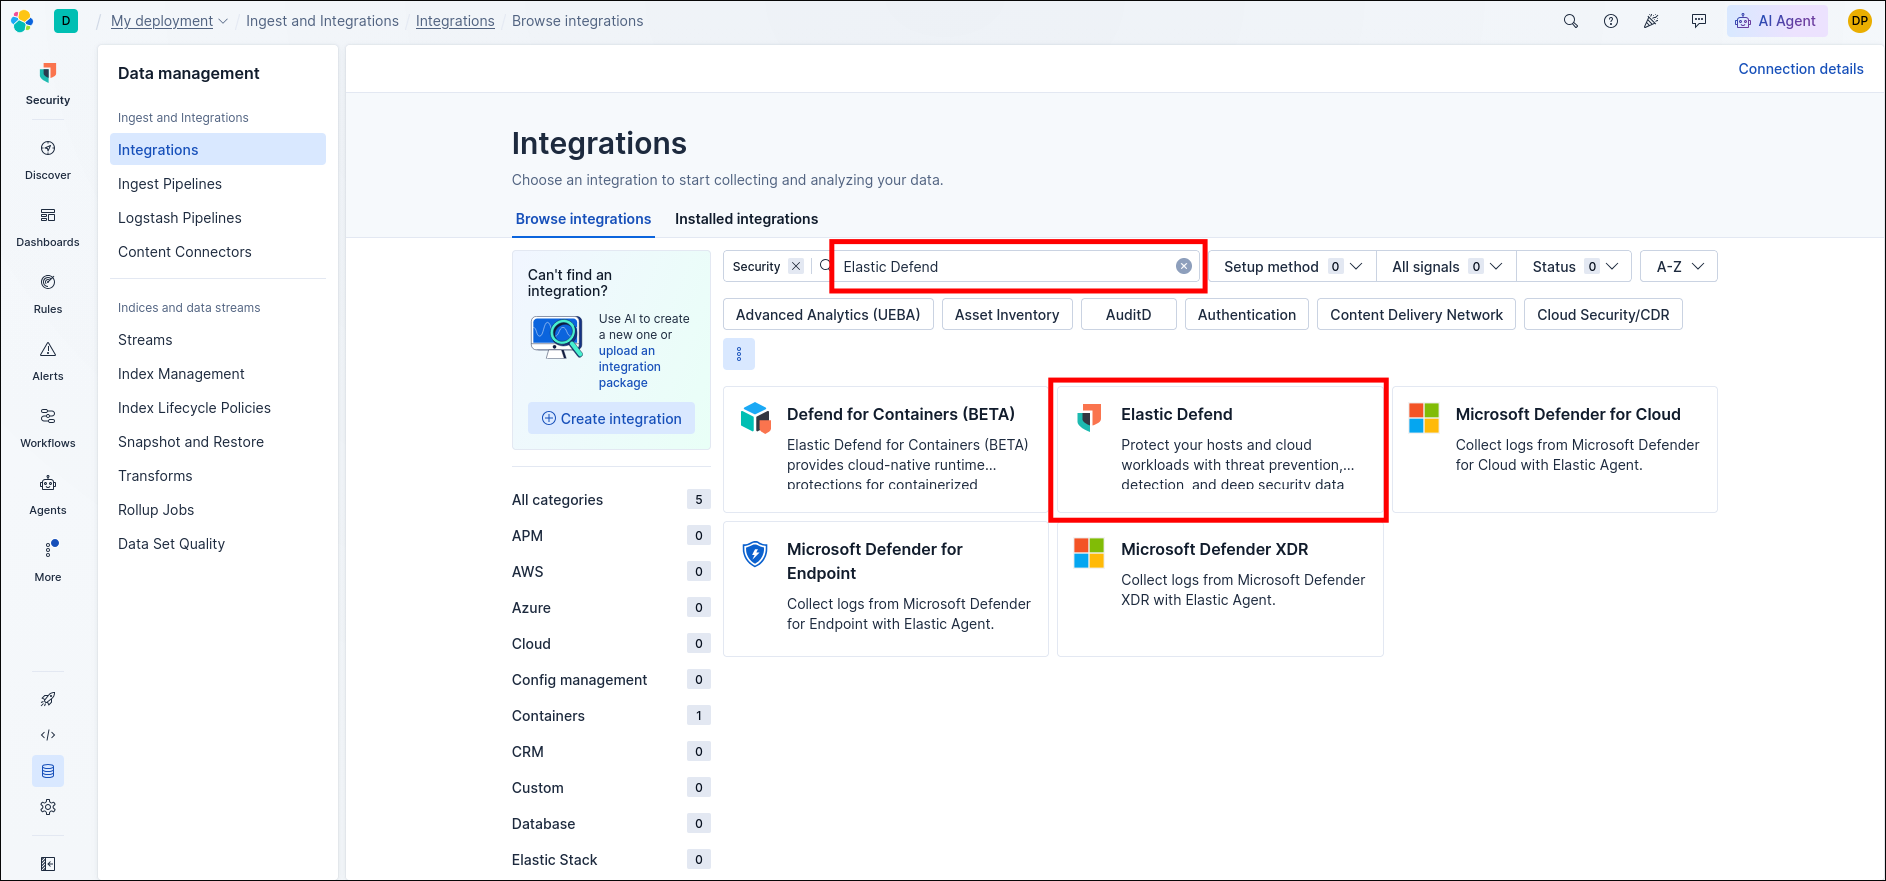Switch to Installed integrations tab

click(746, 219)
